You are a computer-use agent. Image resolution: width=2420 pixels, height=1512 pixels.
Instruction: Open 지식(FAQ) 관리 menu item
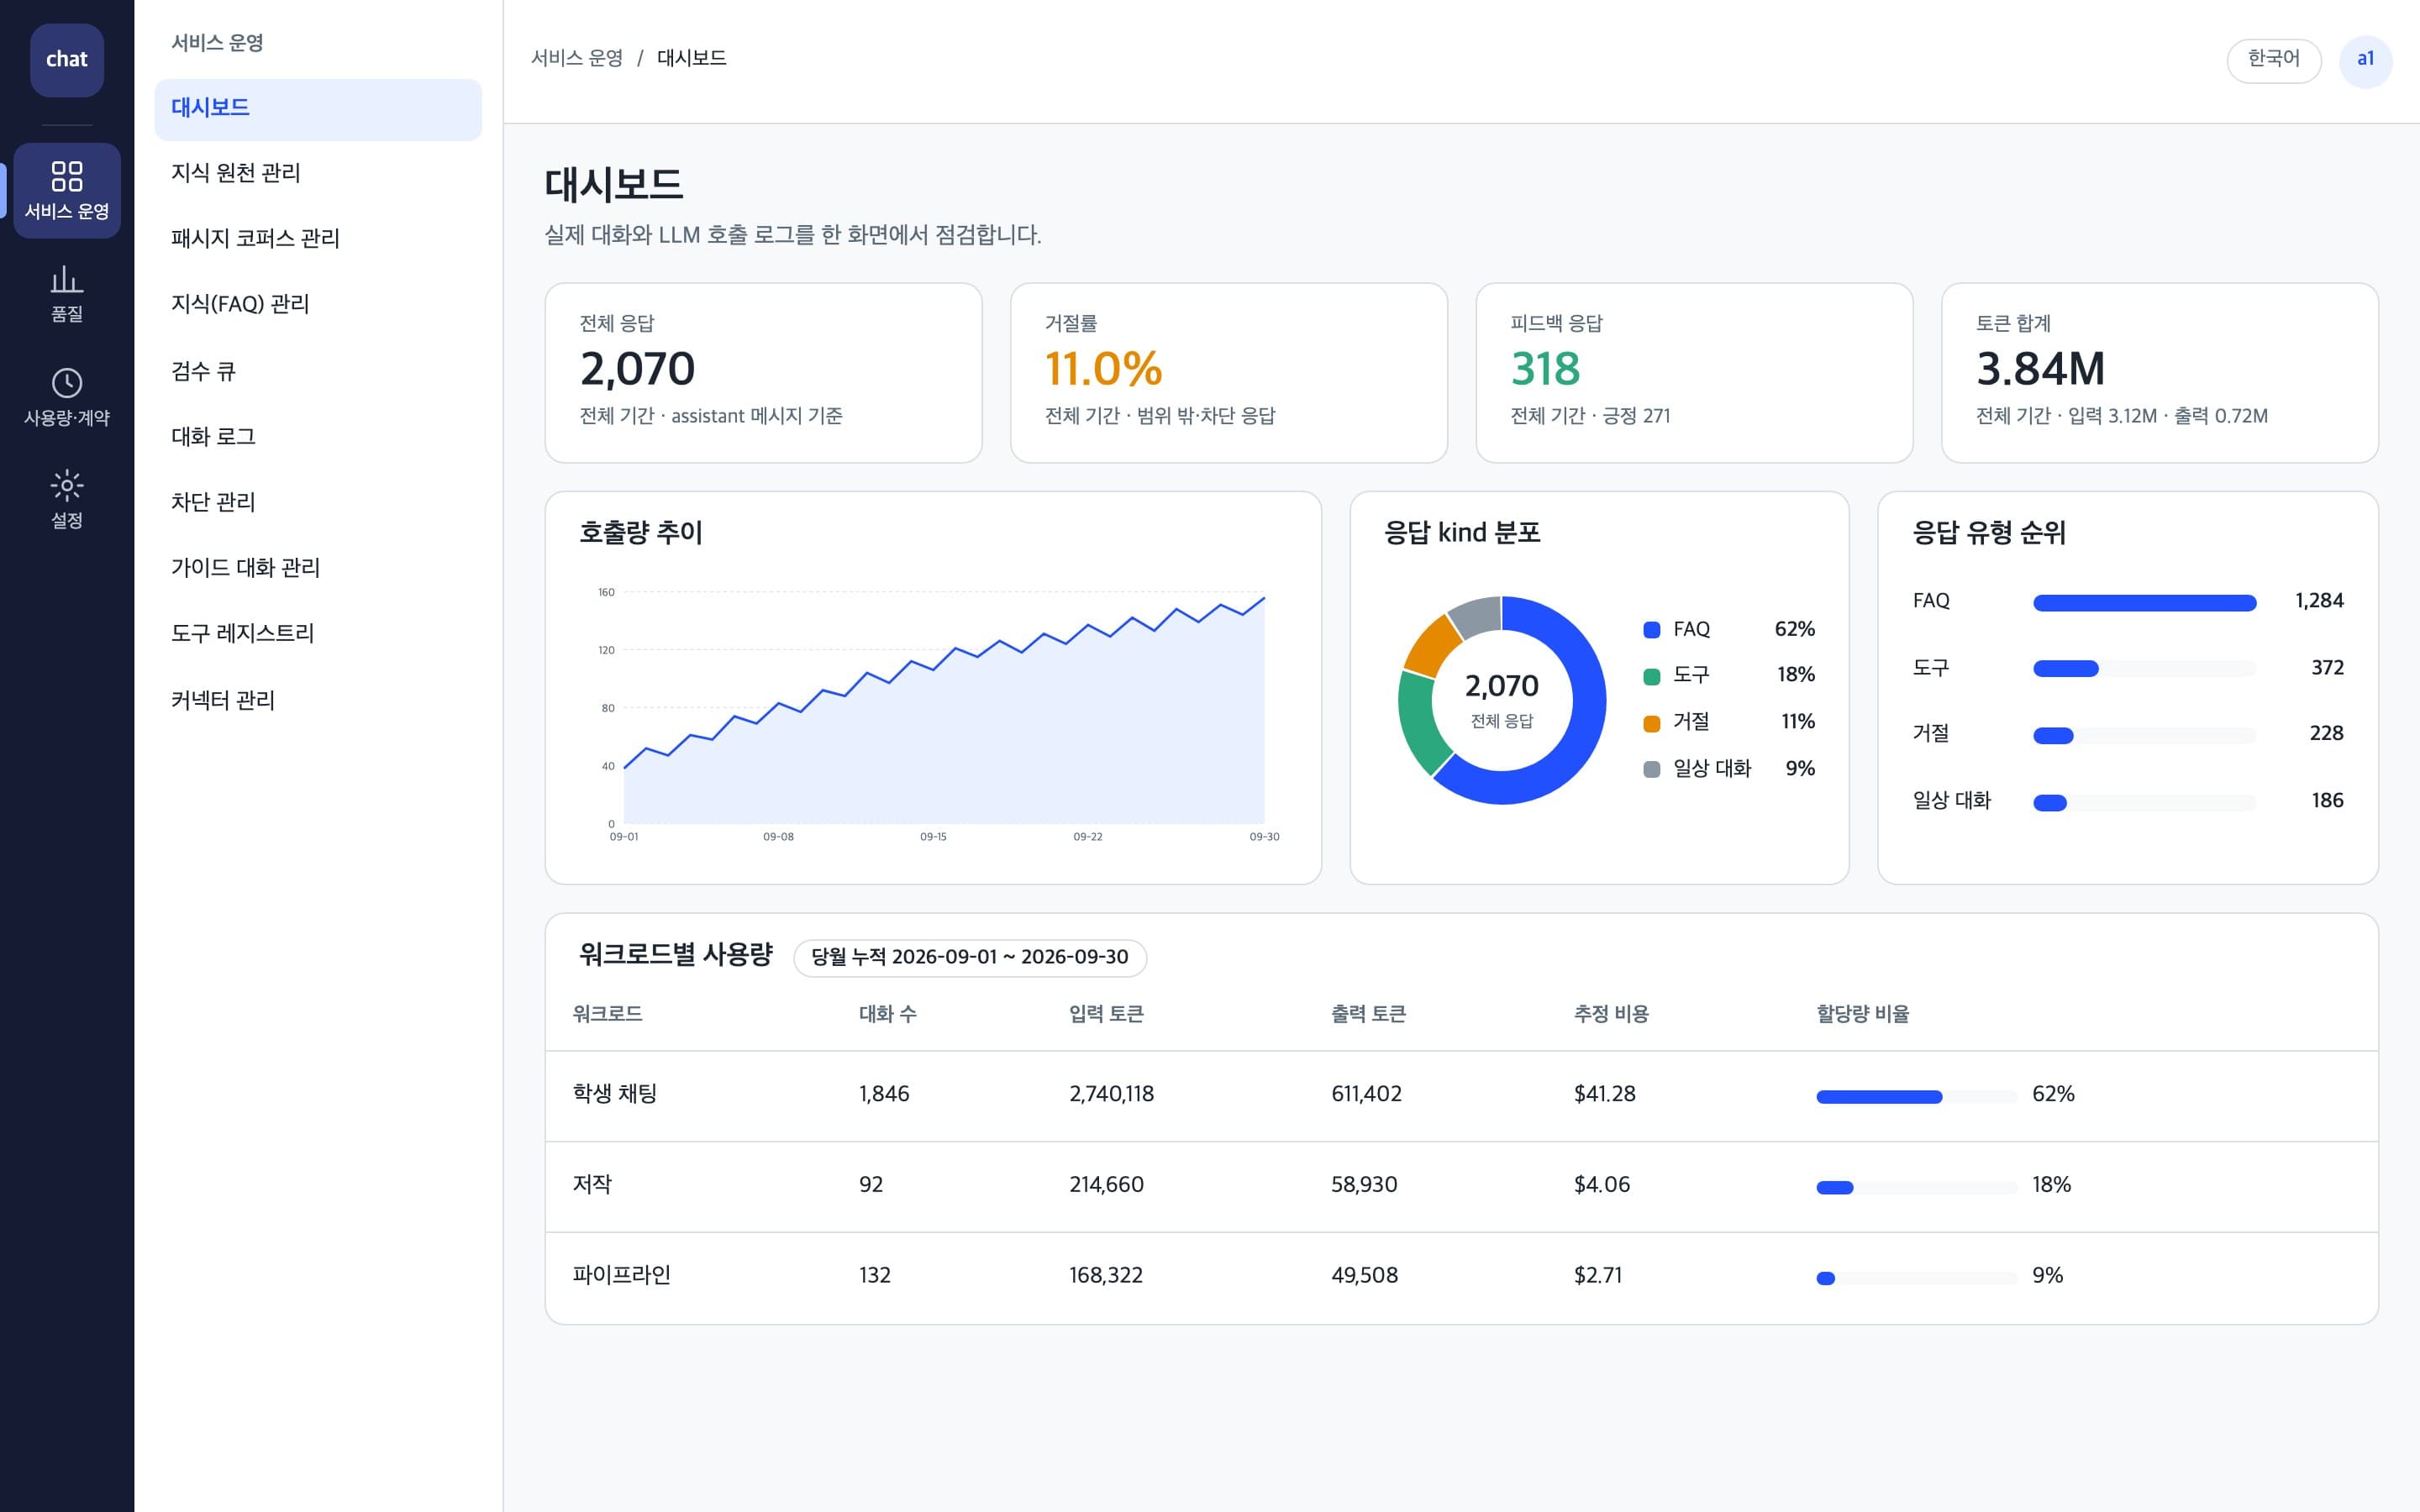pos(318,304)
